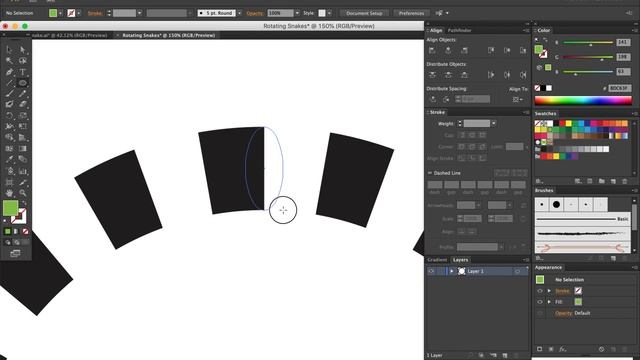Select the Pen tool
The width and height of the screenshot is (640, 360).
pos(9,72)
